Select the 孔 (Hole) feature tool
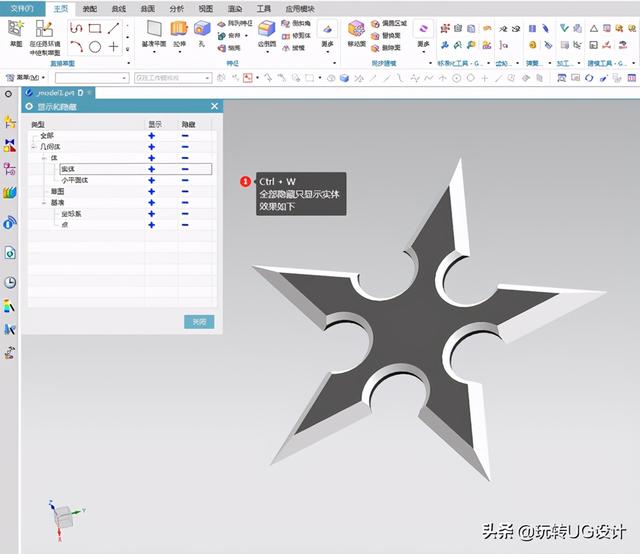 pyautogui.click(x=203, y=32)
